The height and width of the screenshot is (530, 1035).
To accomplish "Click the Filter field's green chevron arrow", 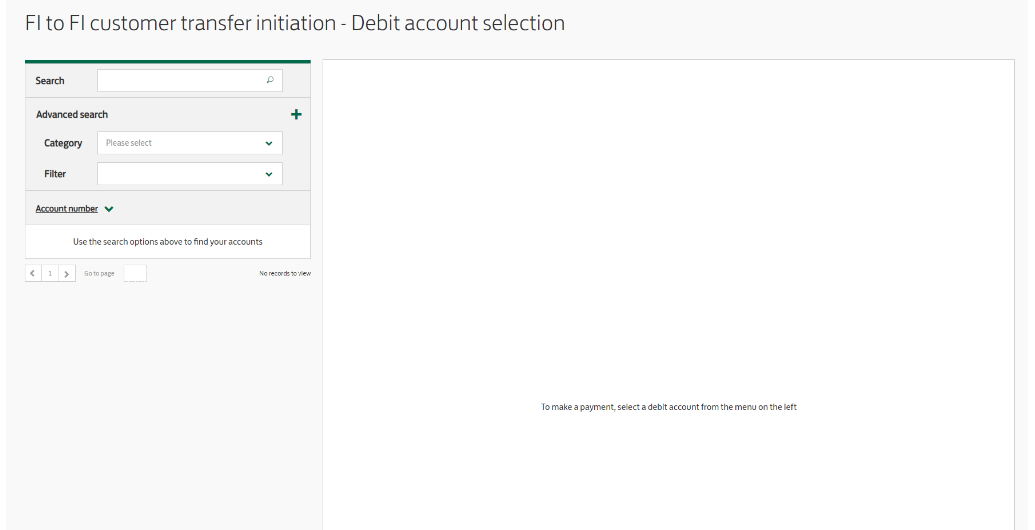I will coord(269,174).
